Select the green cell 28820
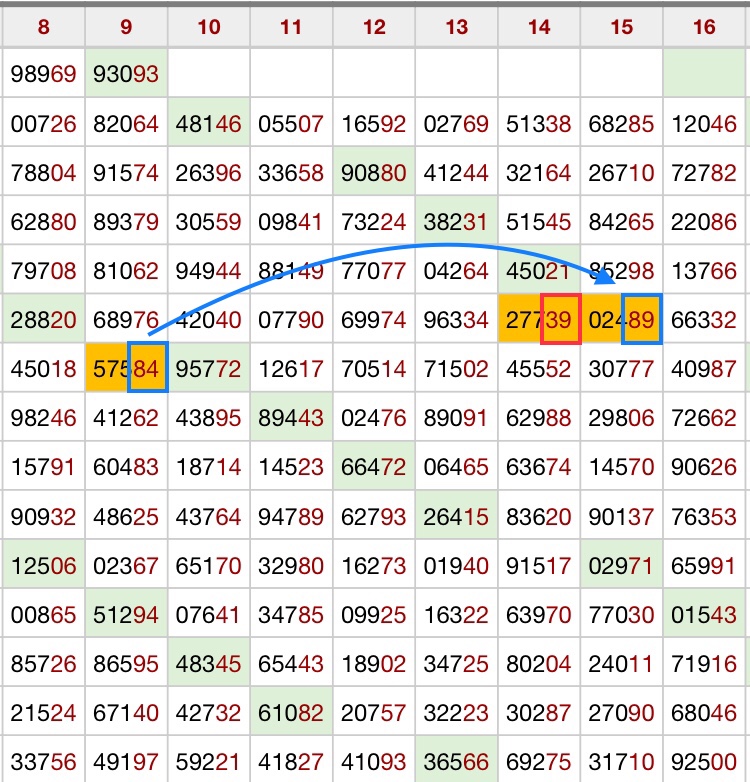Viewport: 750px width, 782px height. click(43, 320)
